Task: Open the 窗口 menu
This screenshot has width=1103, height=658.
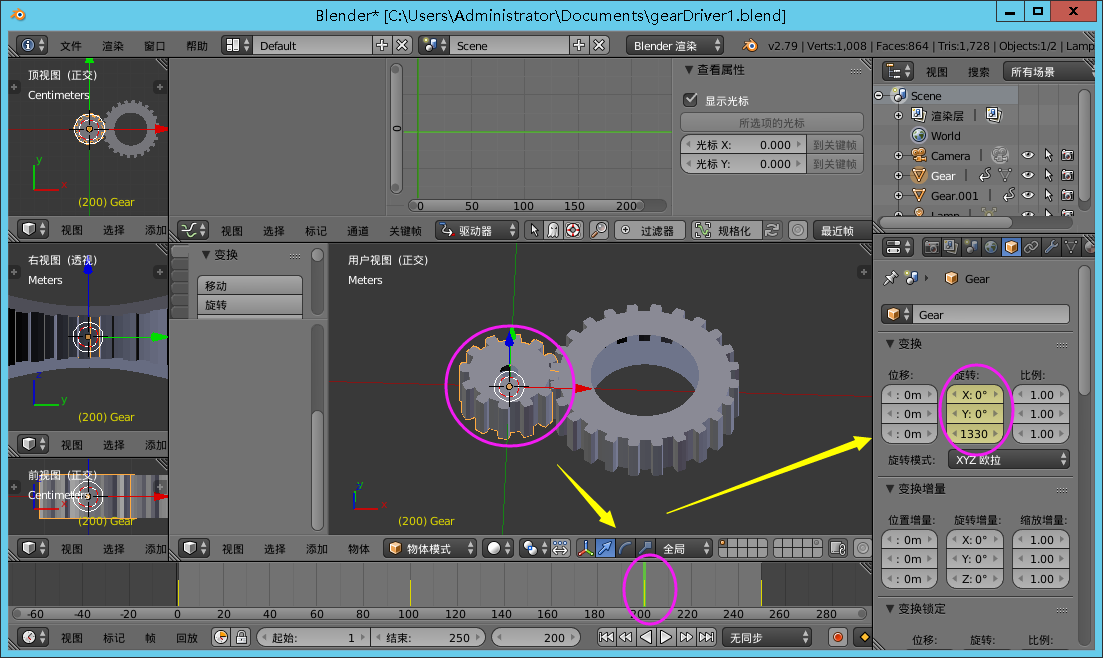Action: tap(155, 46)
